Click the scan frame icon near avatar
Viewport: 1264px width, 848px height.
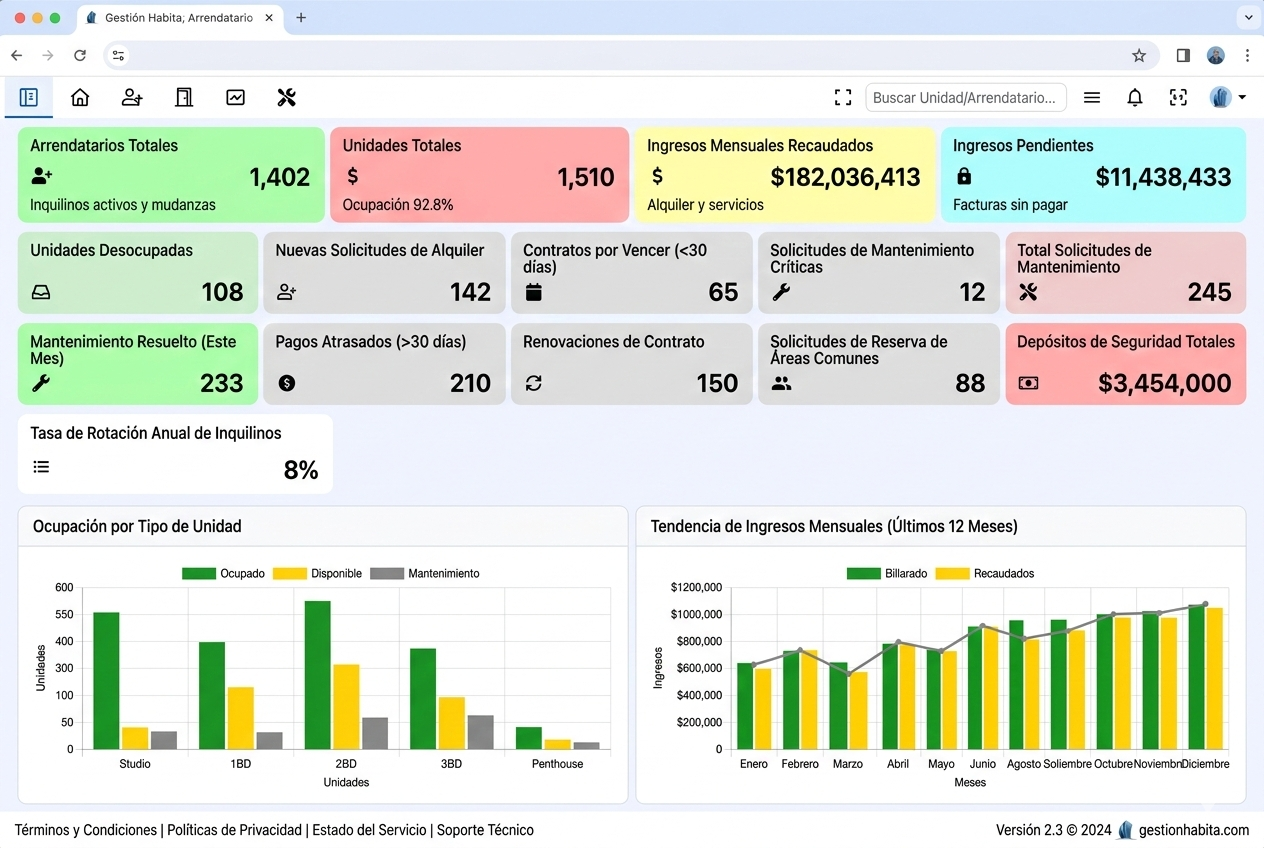click(x=1178, y=97)
